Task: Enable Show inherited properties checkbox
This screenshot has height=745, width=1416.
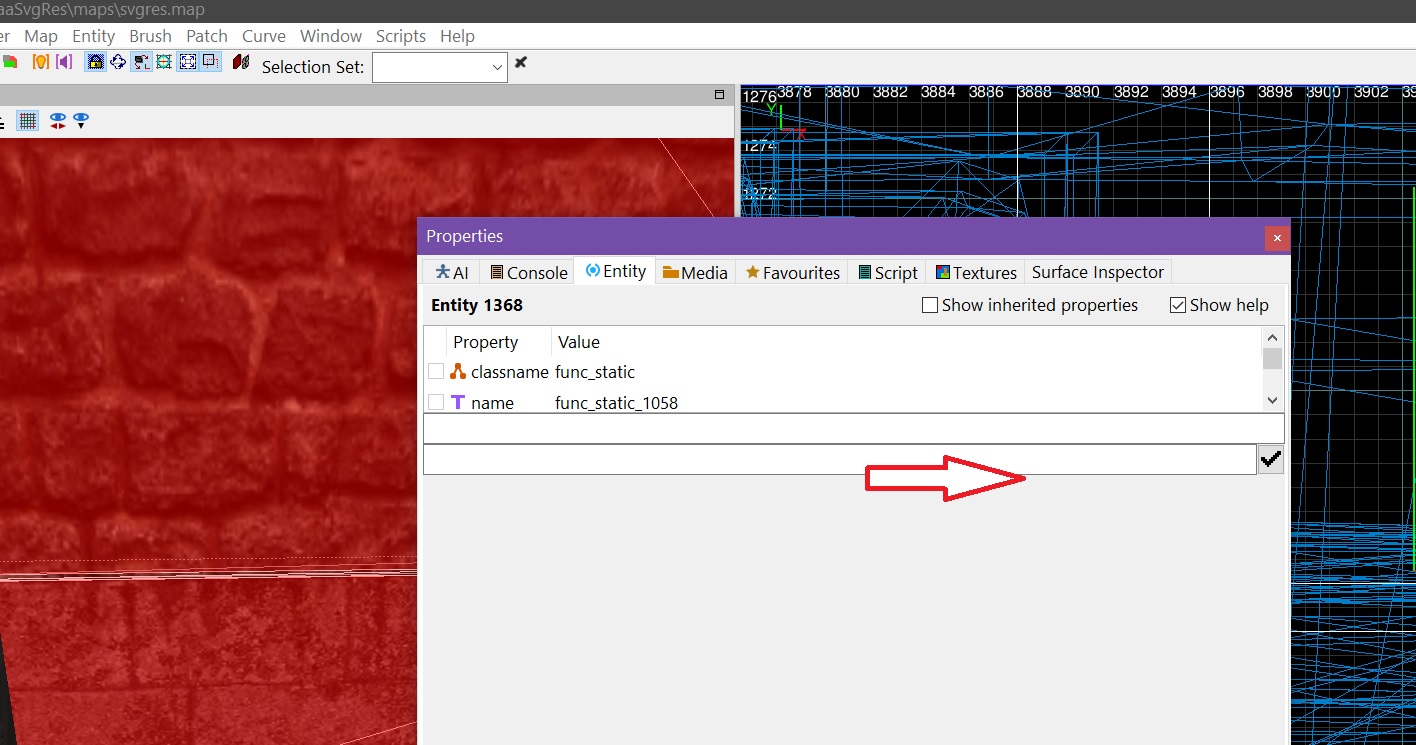Action: [x=930, y=305]
